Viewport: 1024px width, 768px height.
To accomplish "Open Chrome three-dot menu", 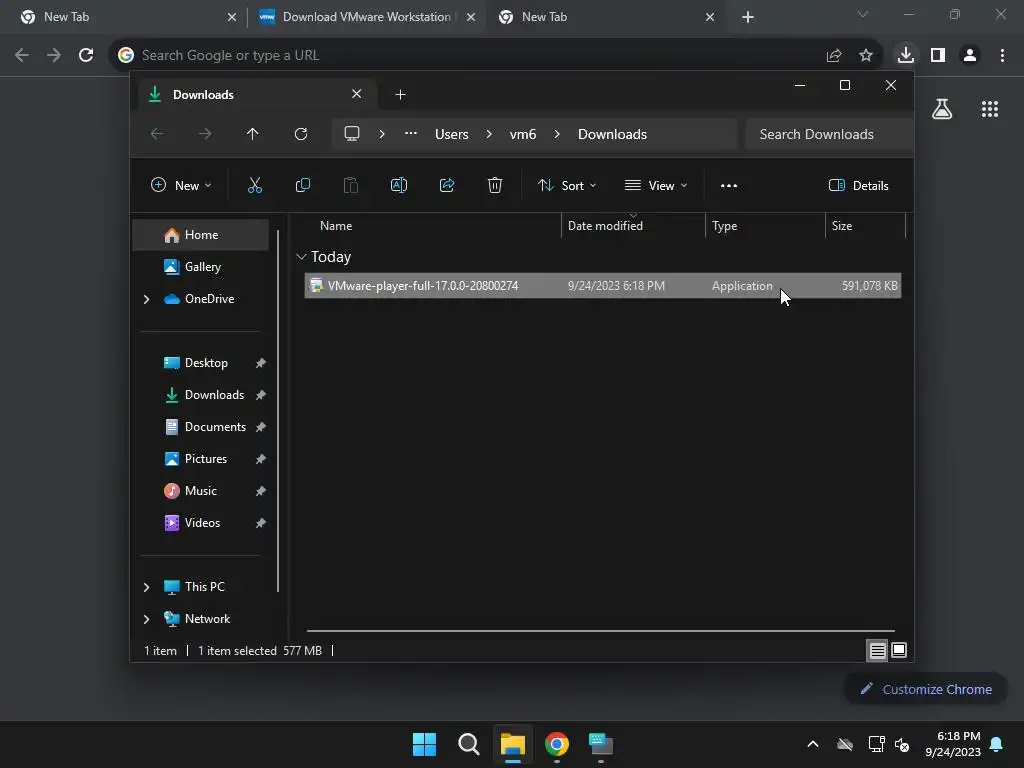I will (x=1002, y=56).
